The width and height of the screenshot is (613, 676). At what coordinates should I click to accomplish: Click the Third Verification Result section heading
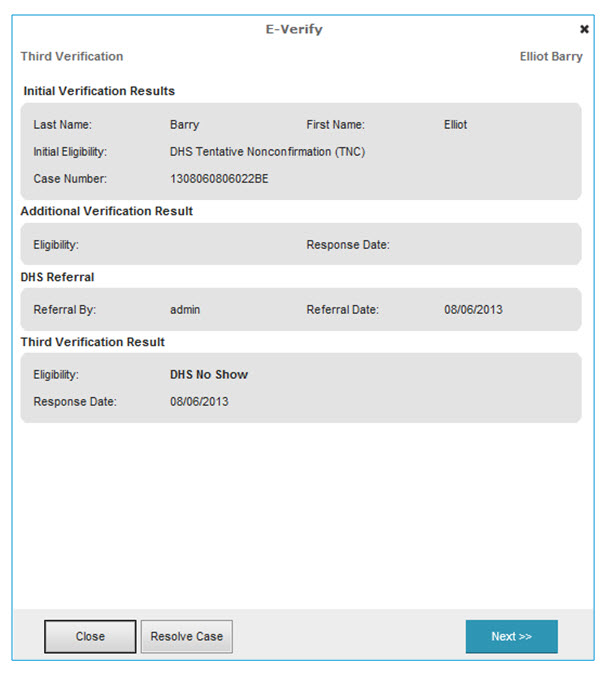pos(93,342)
